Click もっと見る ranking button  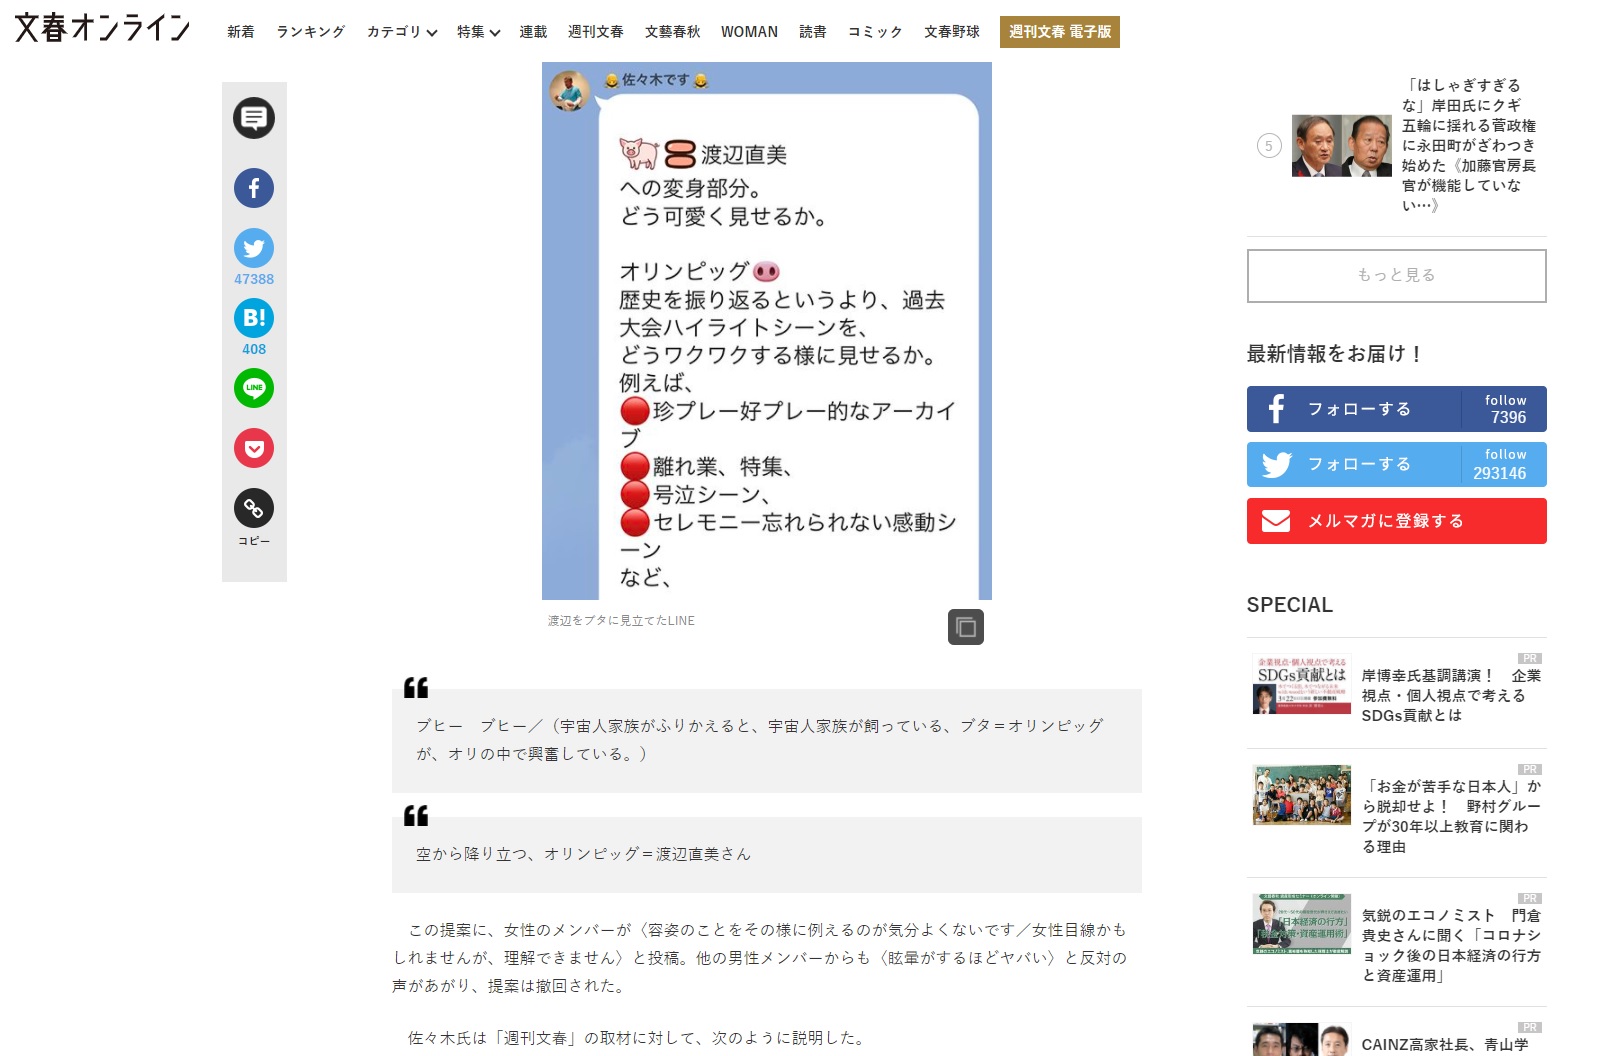pyautogui.click(x=1396, y=275)
